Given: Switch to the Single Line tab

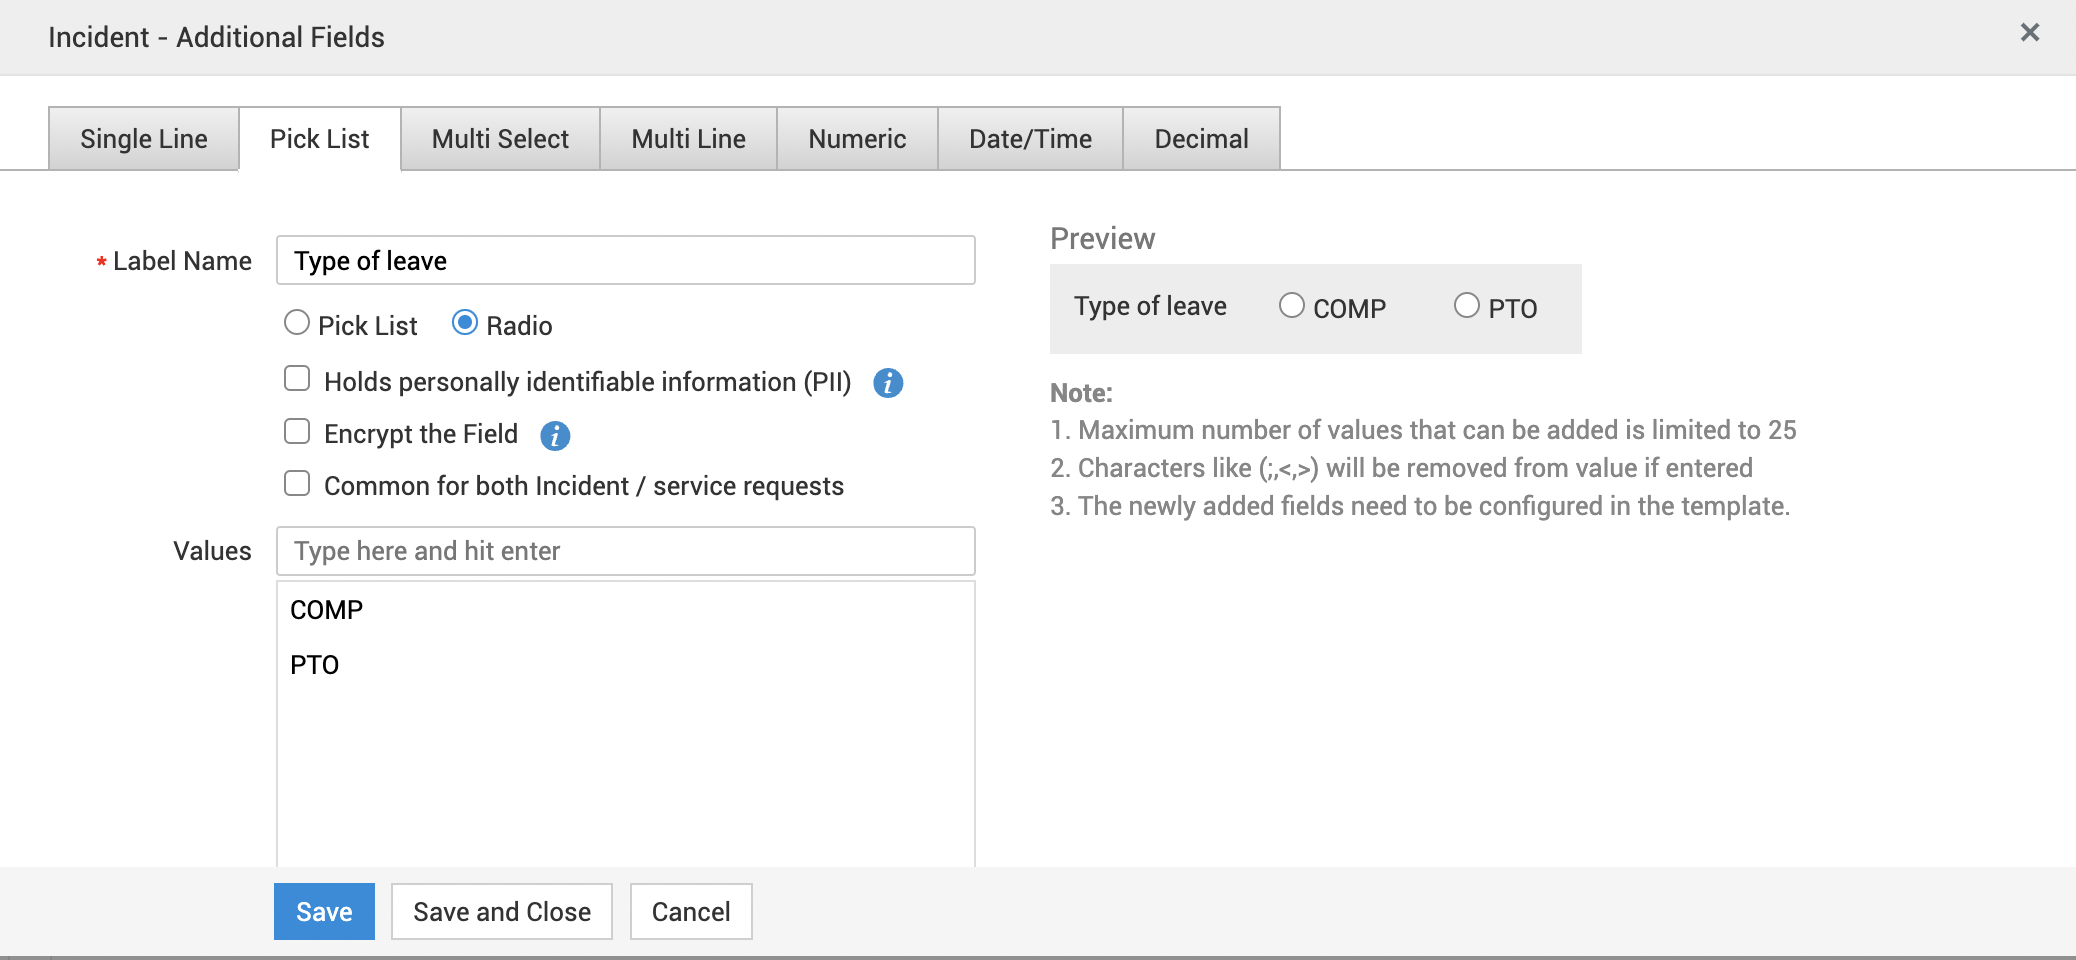Looking at the screenshot, I should tap(144, 139).
